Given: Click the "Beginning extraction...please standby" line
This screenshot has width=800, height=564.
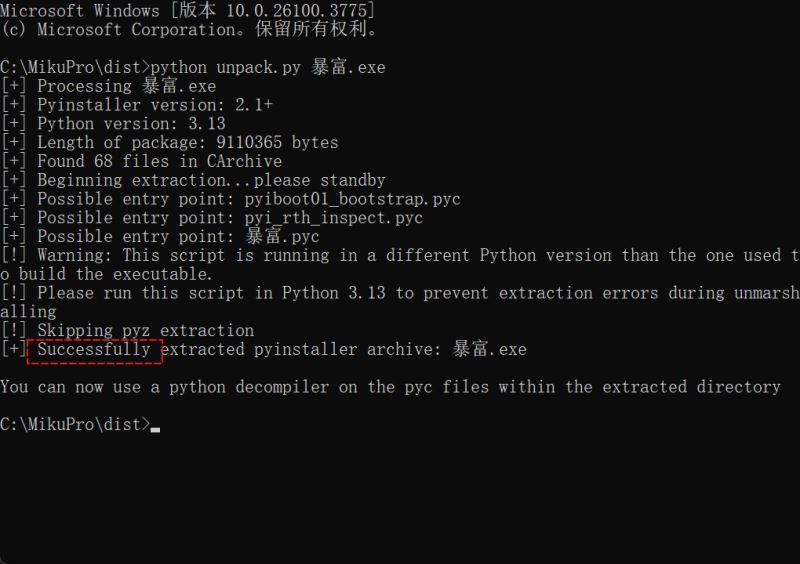Looking at the screenshot, I should (211, 180).
